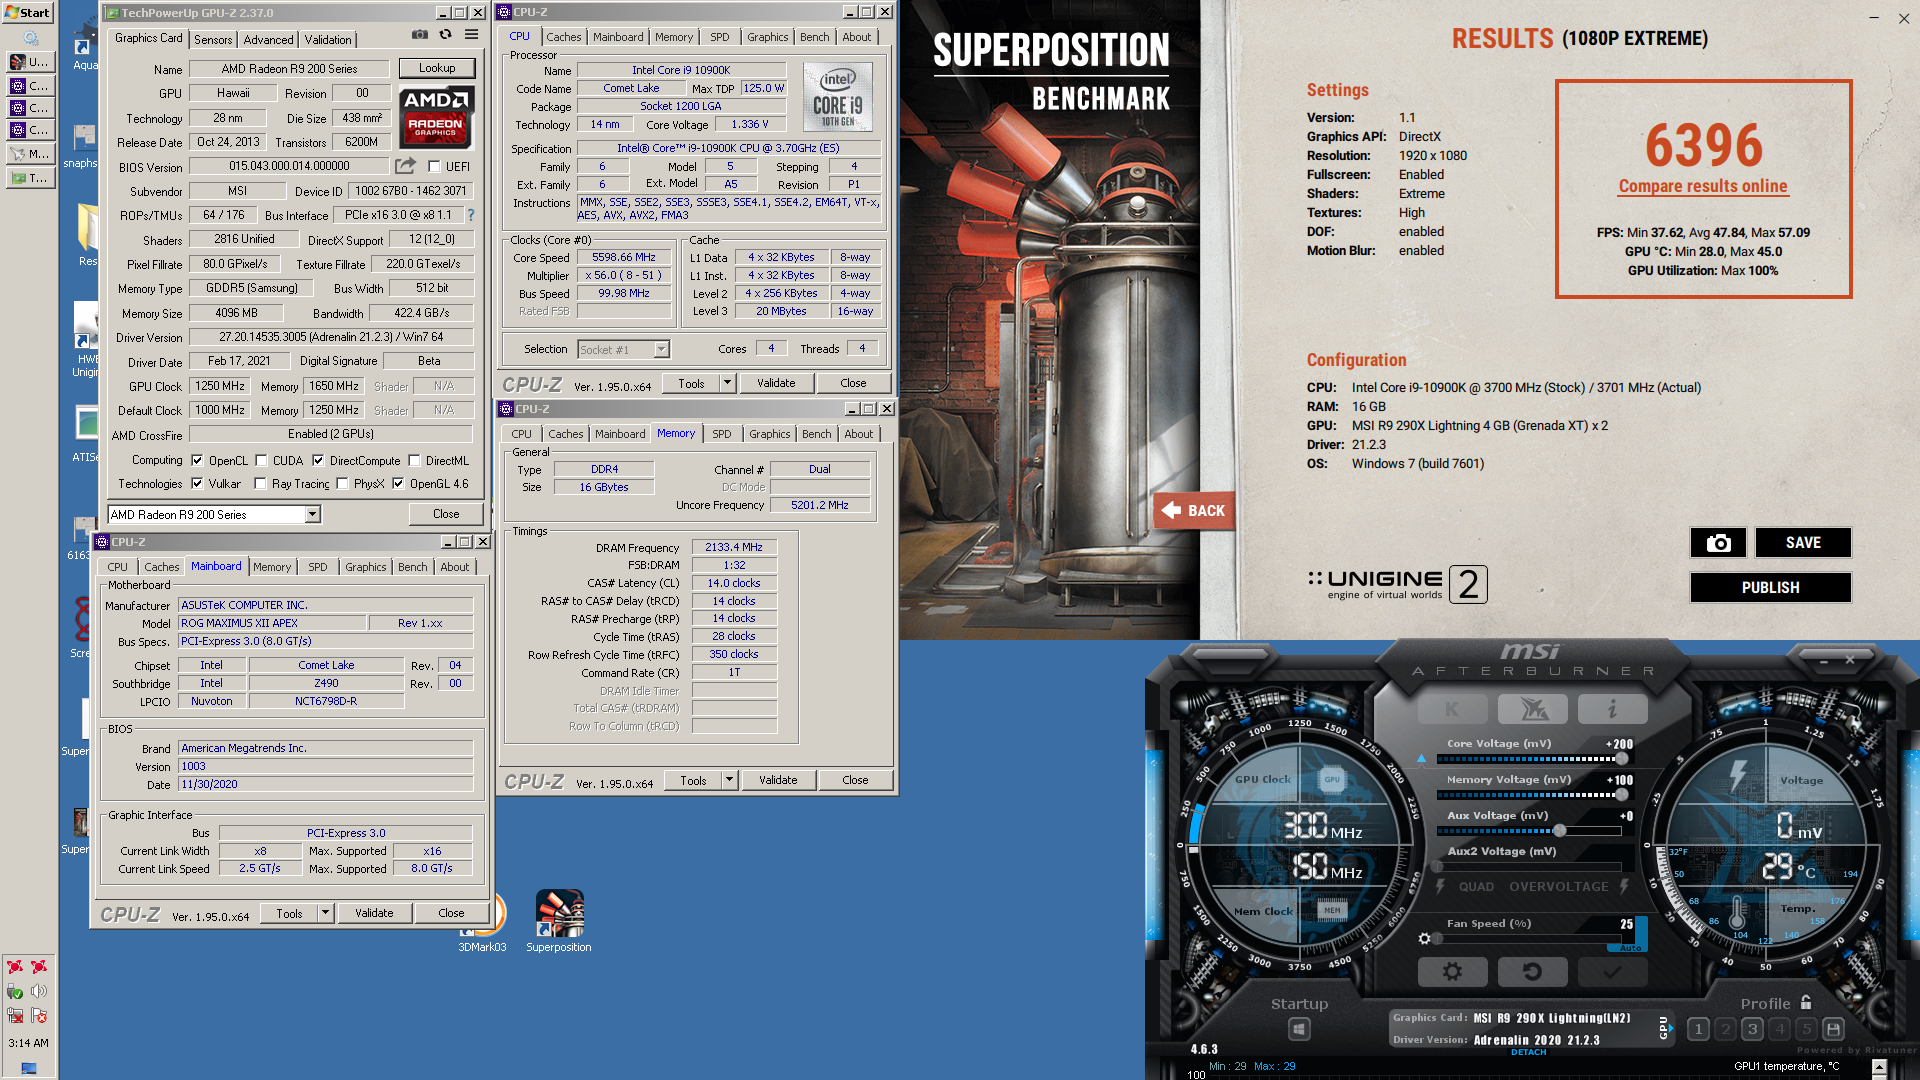Viewport: 1920px width, 1080px height.
Task: Click the Afterburner OC Scanner jet icon
Action: (1532, 709)
